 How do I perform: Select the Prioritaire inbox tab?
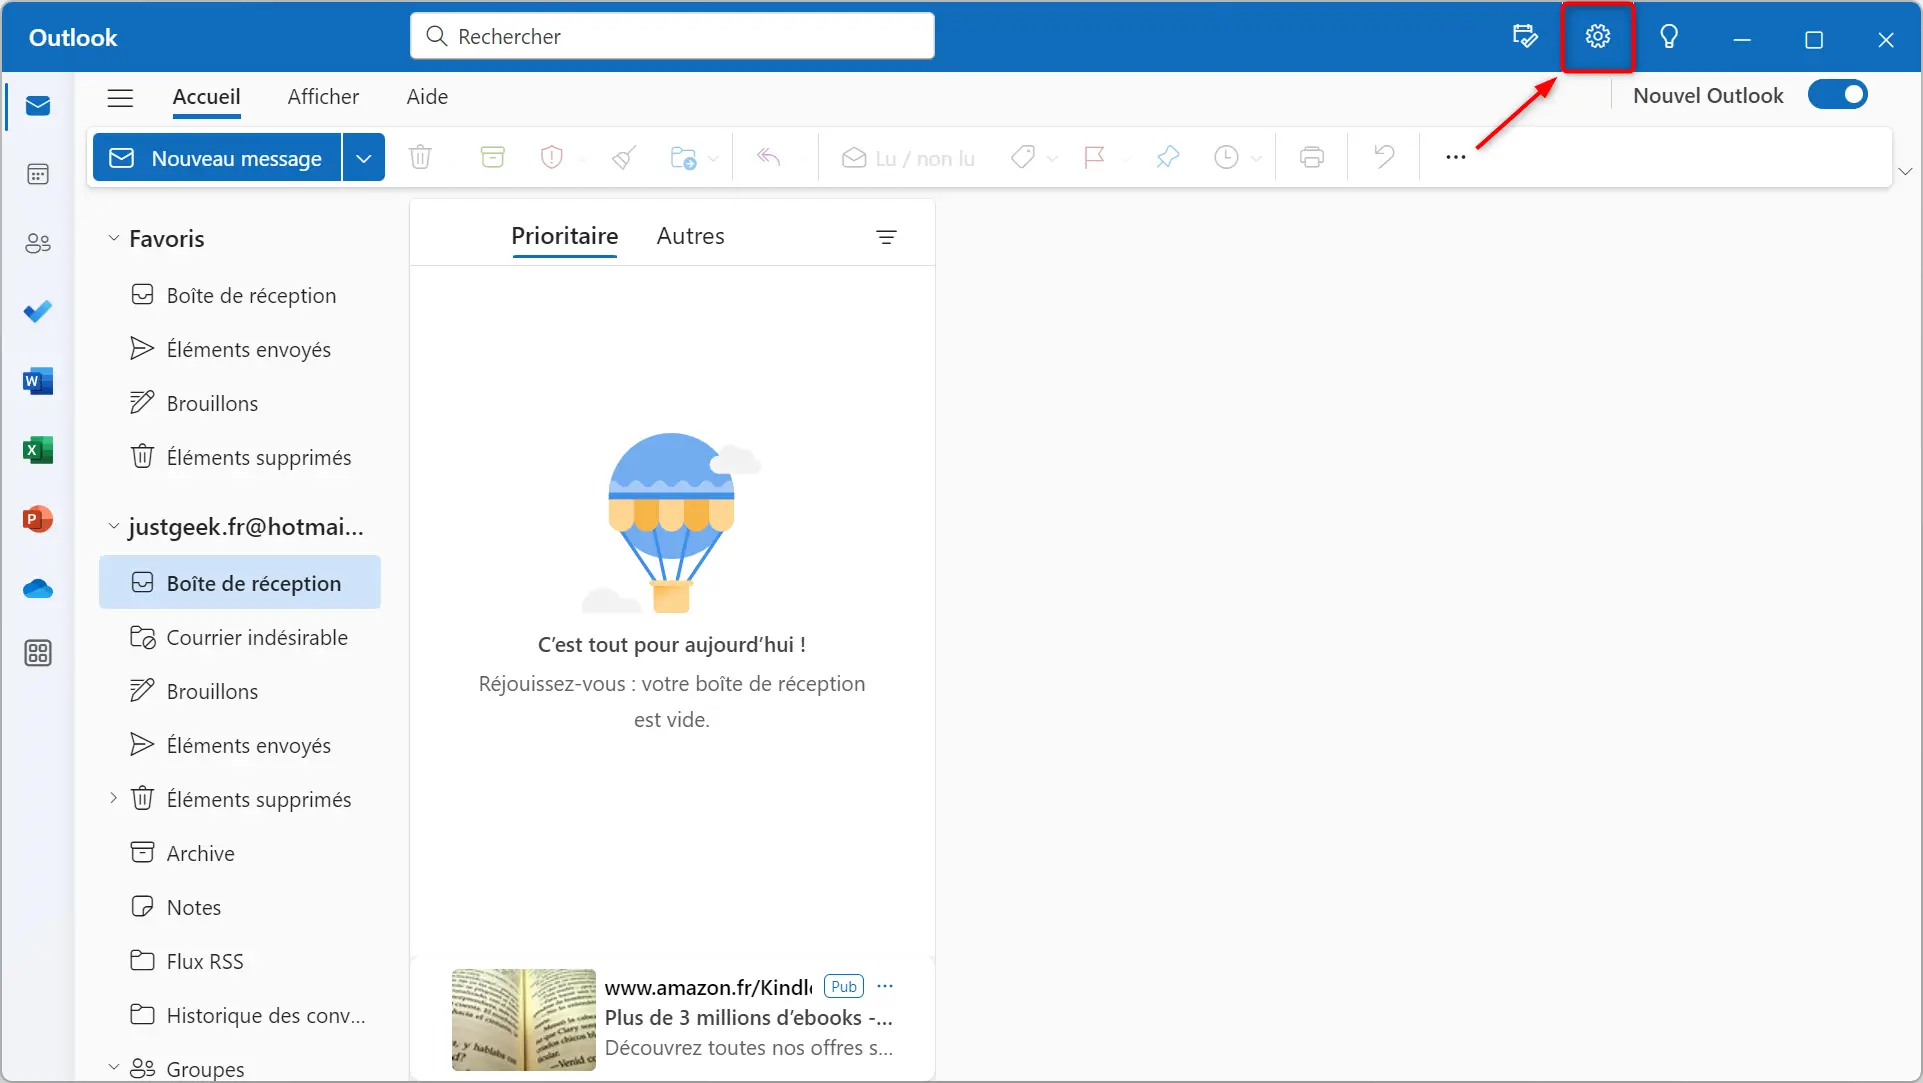pos(564,236)
